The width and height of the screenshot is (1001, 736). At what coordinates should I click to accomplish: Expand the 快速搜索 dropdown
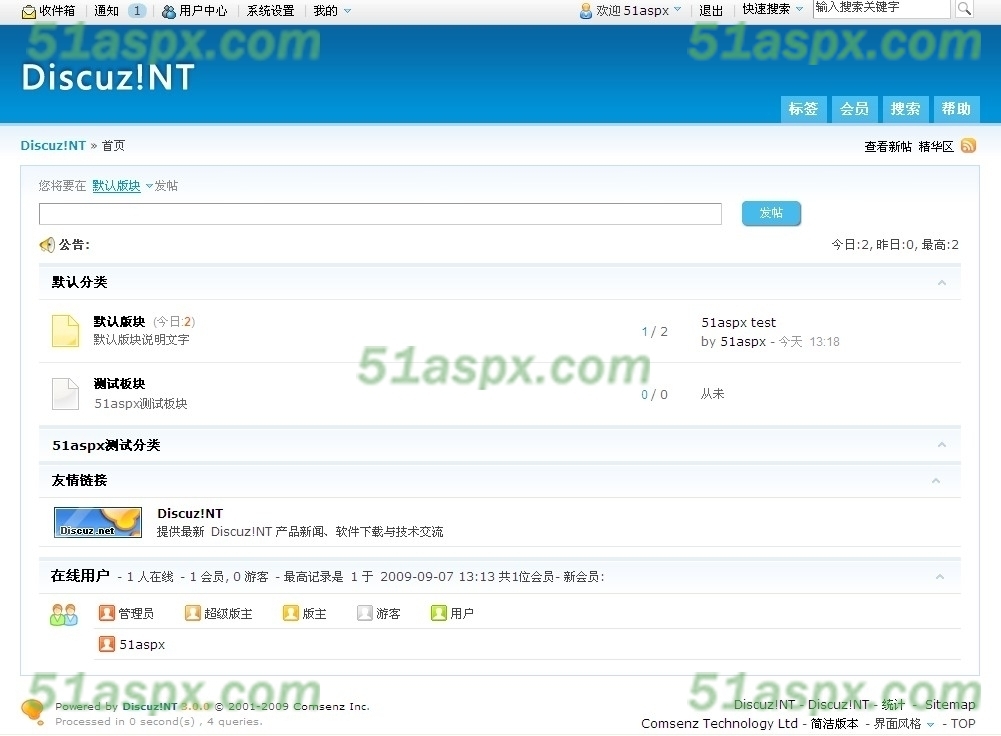772,9
